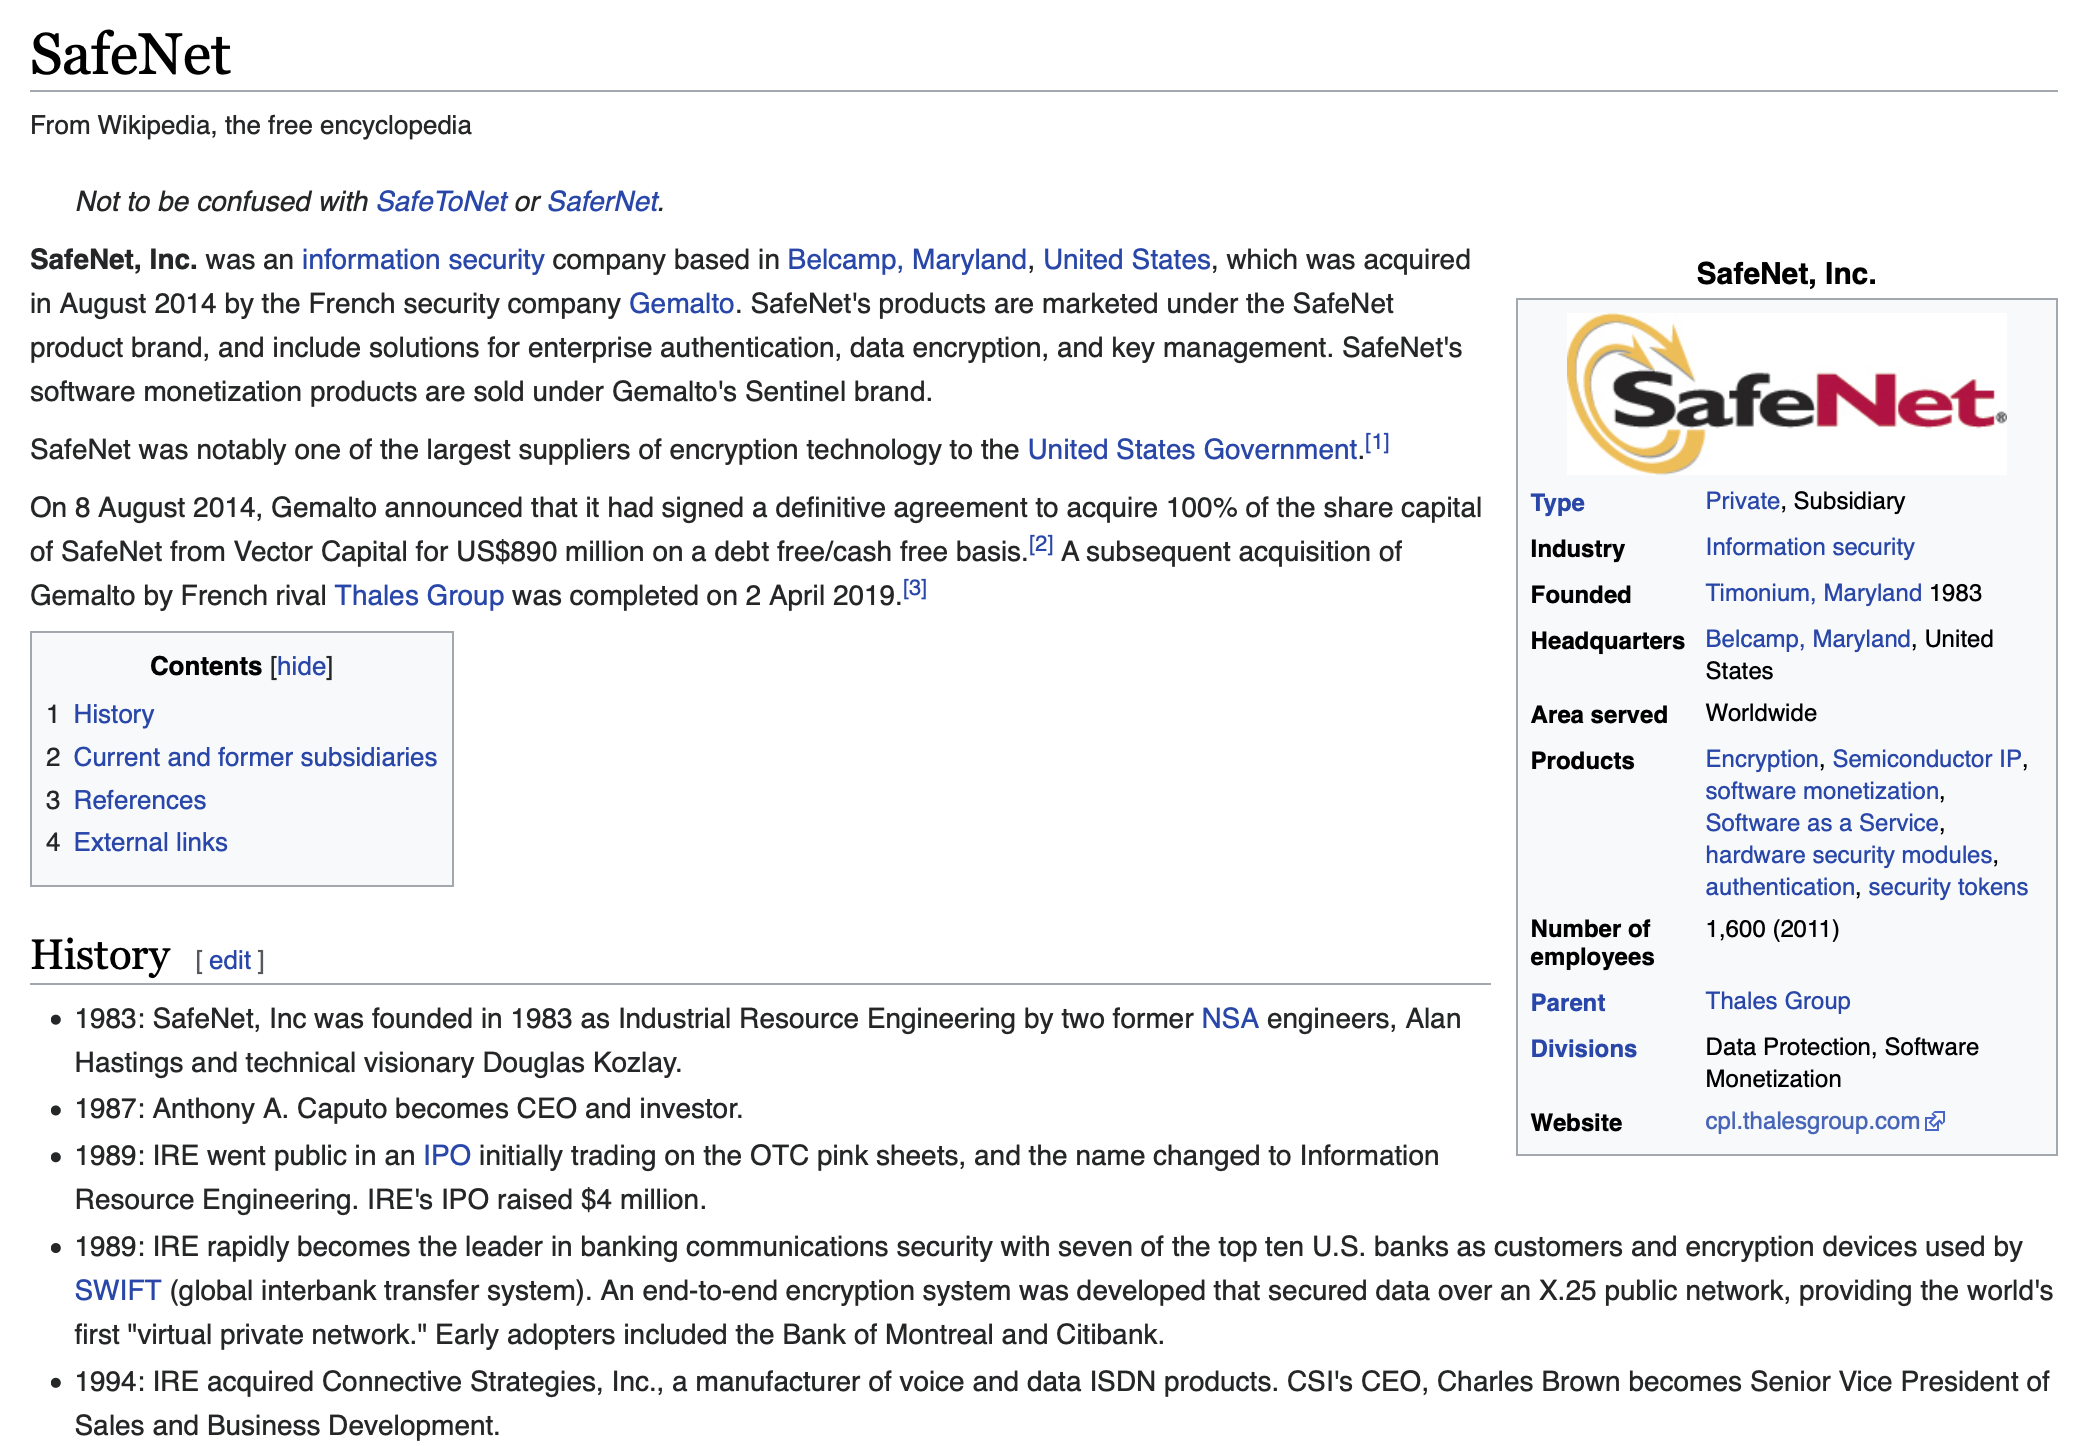Open United States Government link
This screenshot has height=1446, width=2094.
coord(1193,449)
